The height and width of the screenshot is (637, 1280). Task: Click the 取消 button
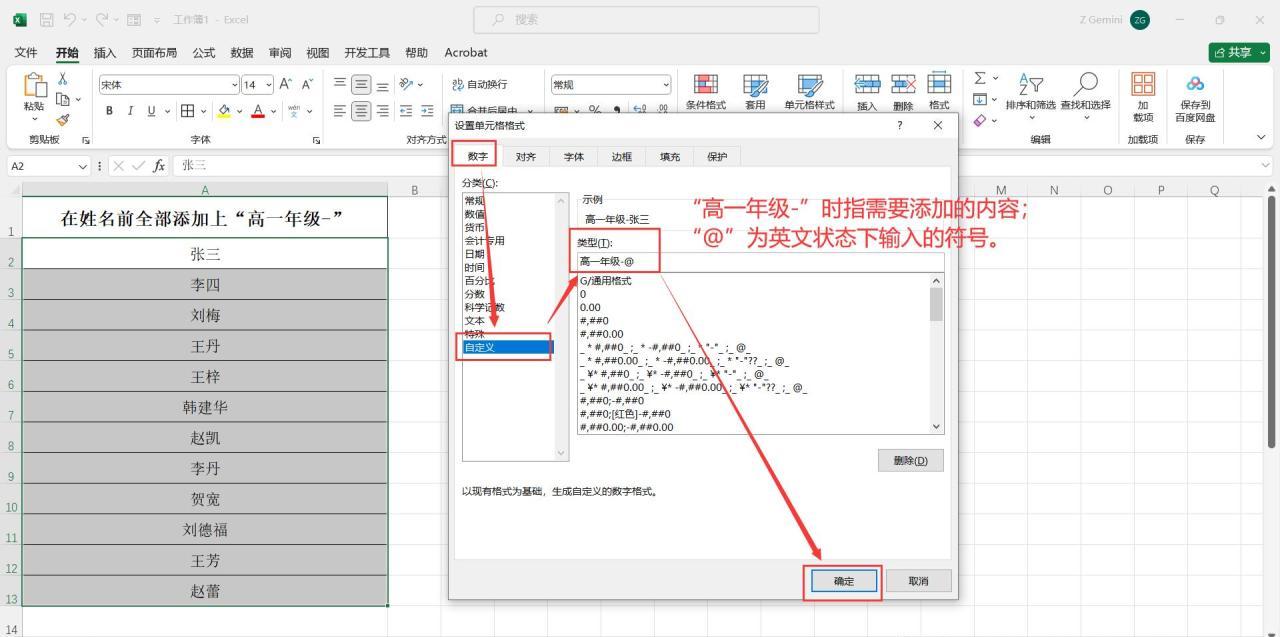tap(918, 581)
